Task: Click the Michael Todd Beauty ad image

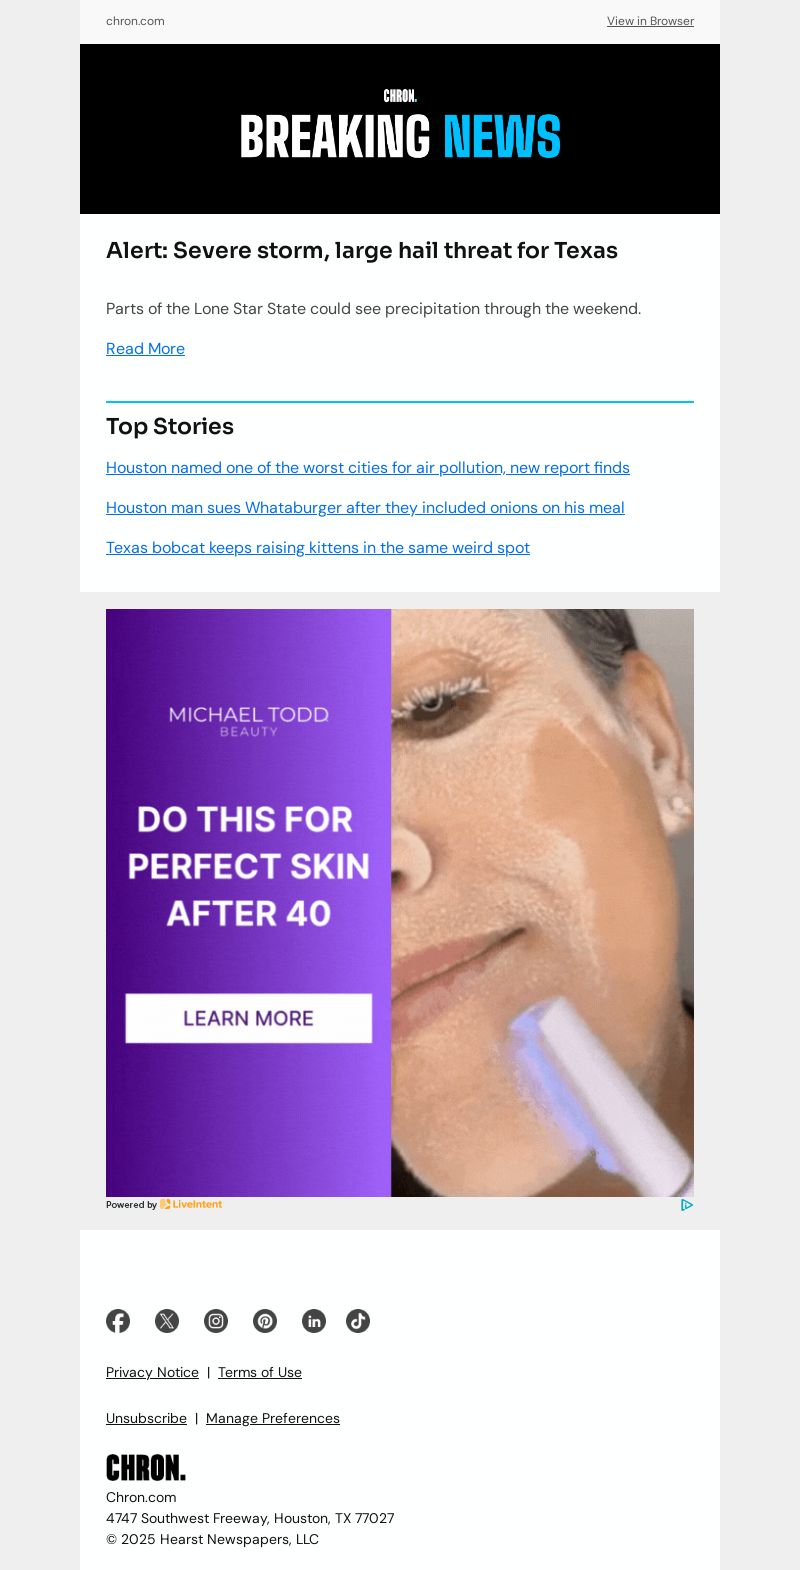Action: click(400, 903)
